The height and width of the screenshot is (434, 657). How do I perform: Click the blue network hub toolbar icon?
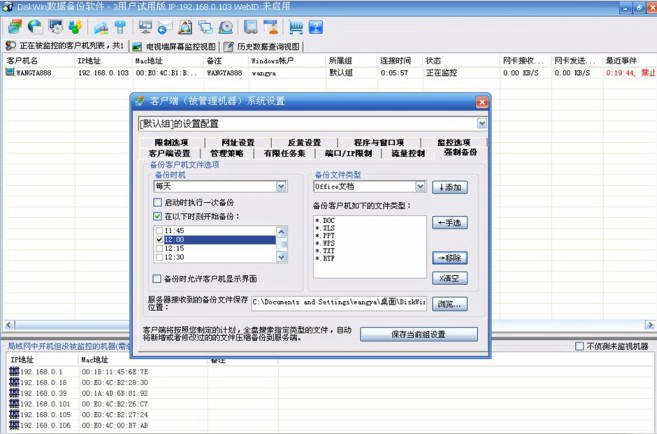coord(121,27)
